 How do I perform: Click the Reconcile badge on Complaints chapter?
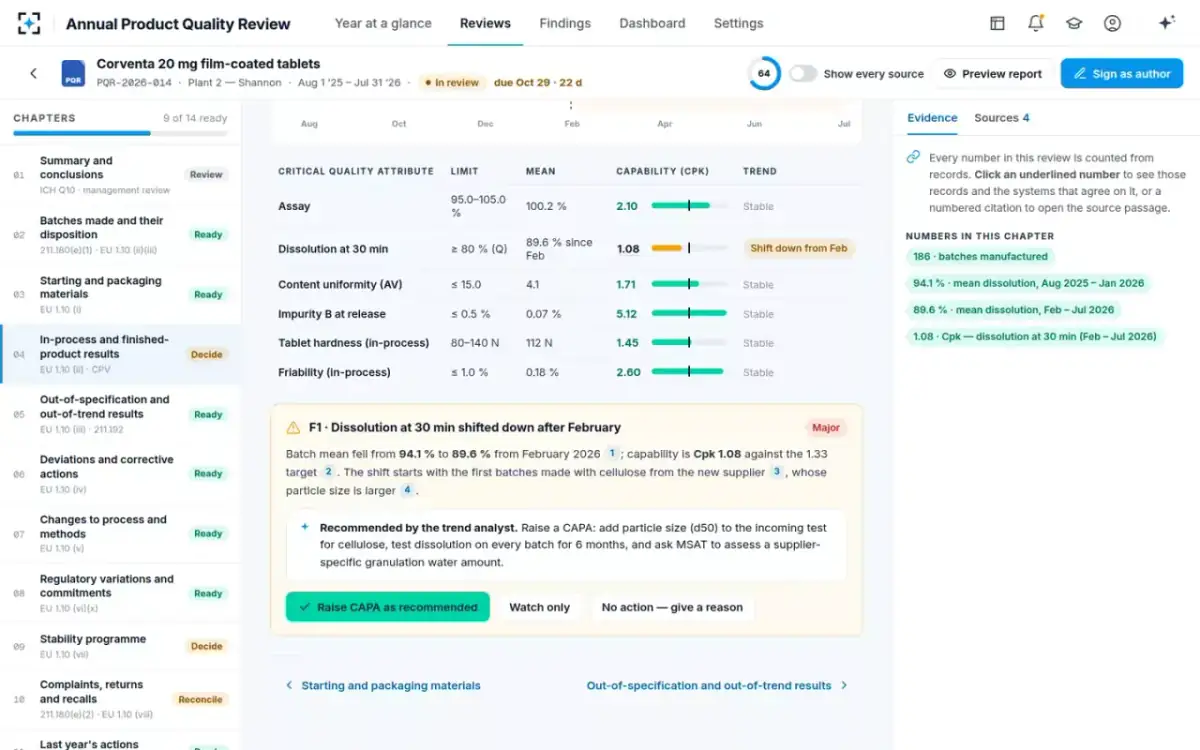click(200, 699)
